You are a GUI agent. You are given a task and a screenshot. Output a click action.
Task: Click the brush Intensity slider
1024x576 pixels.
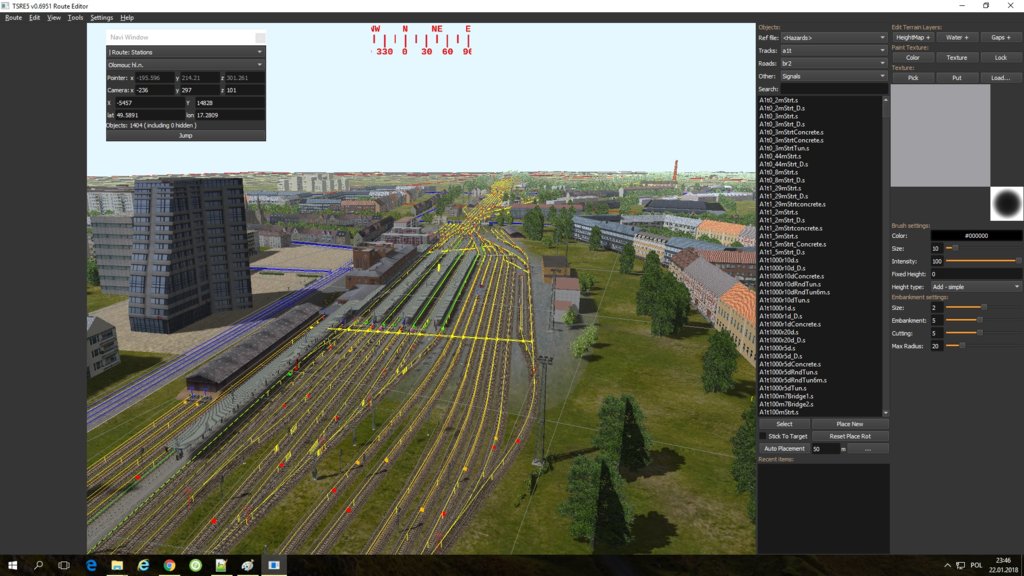click(x=984, y=261)
